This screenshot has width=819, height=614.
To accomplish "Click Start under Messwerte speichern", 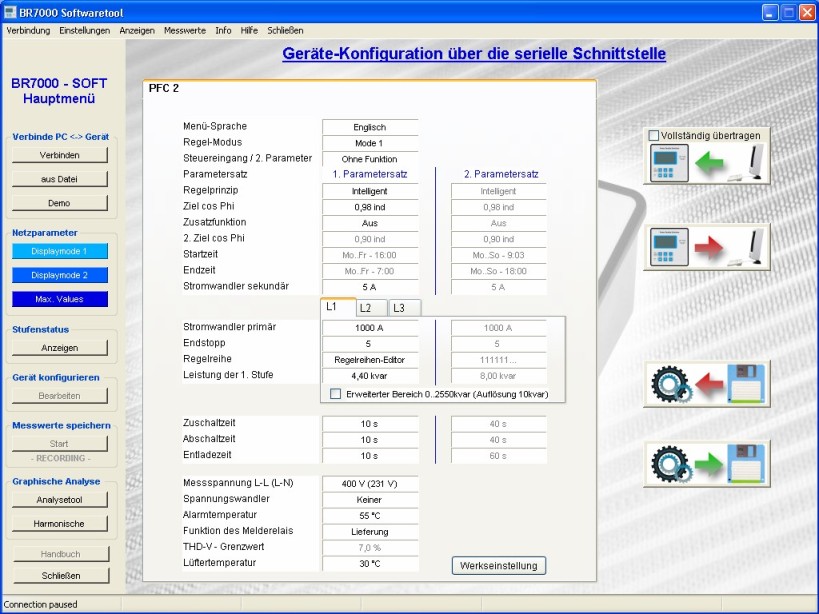I will coord(60,444).
